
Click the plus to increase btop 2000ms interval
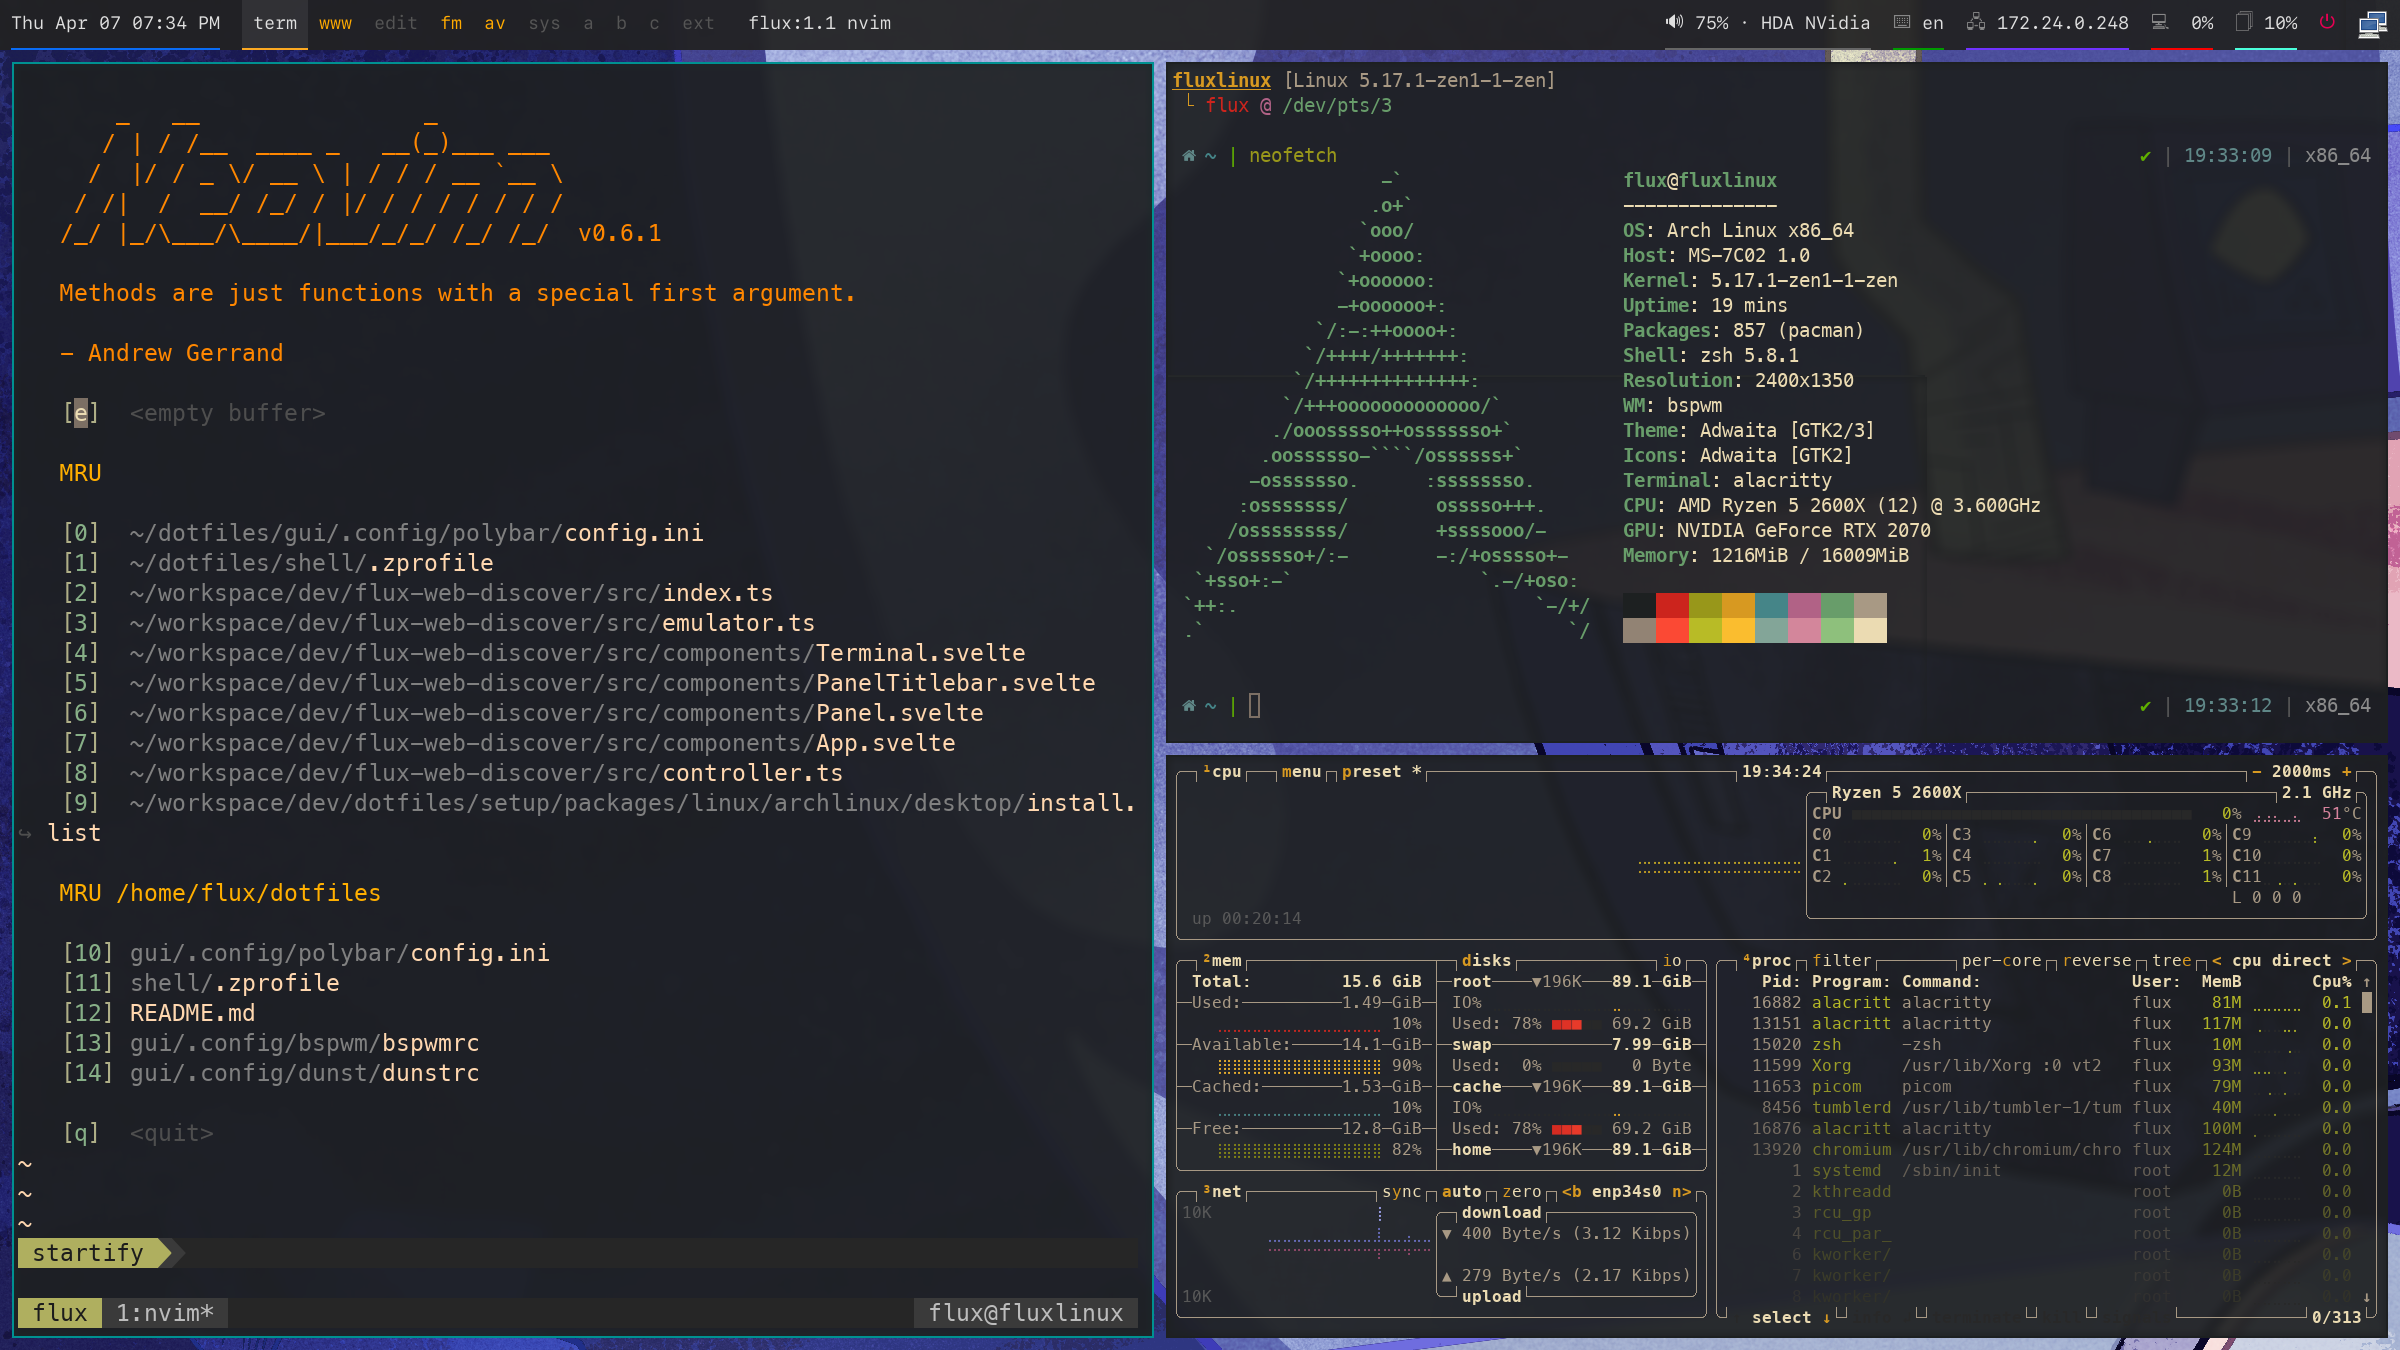2346,771
